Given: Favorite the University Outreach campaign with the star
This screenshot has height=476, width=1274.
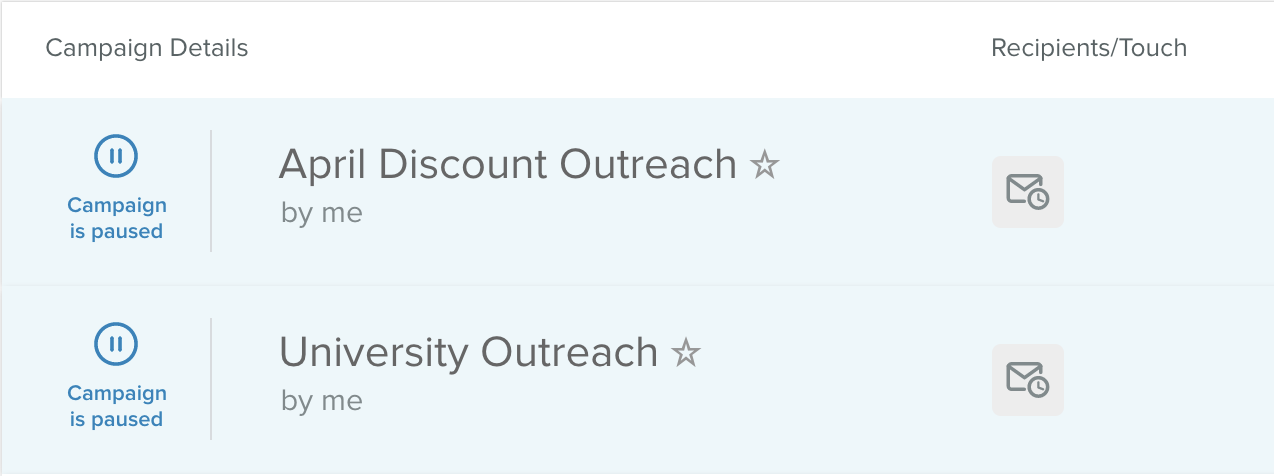Looking at the screenshot, I should (x=686, y=352).
